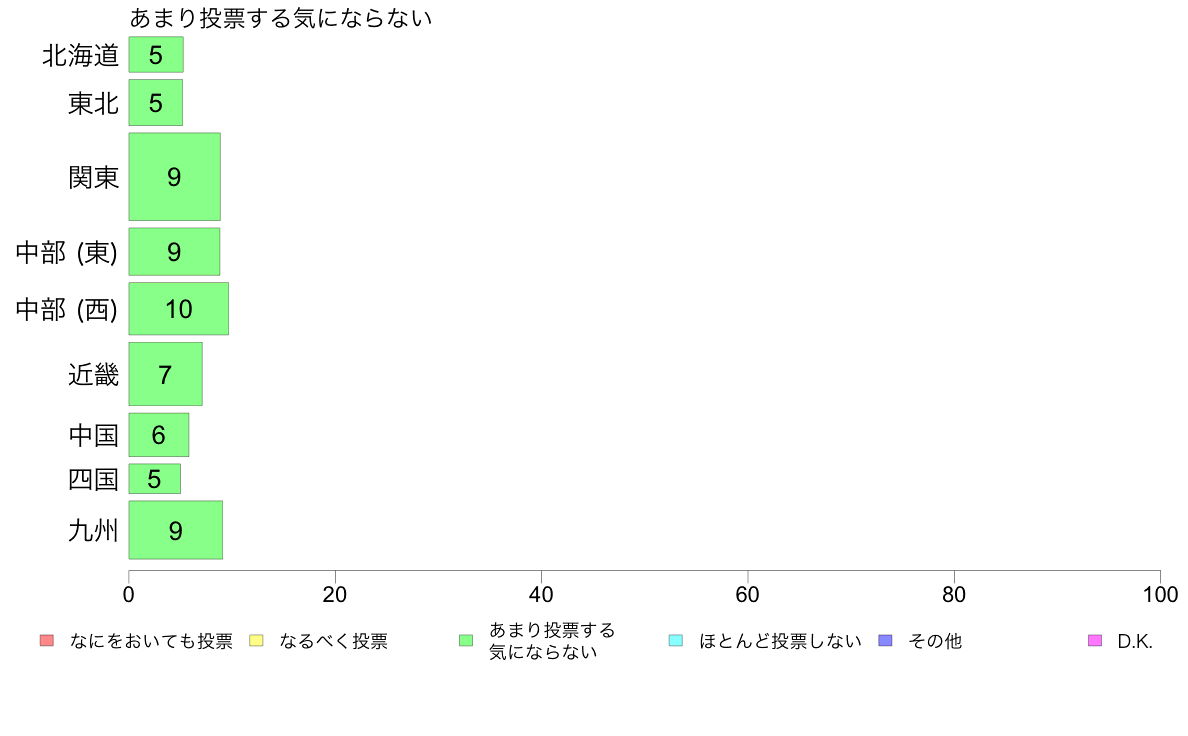Click the cyan ほとんど投票しない legend swatch
This screenshot has width=1188, height=736.
pyautogui.click(x=676, y=640)
